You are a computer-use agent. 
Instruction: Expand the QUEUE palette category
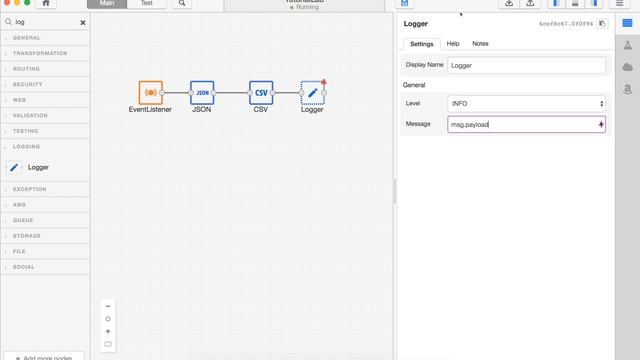click(x=45, y=220)
